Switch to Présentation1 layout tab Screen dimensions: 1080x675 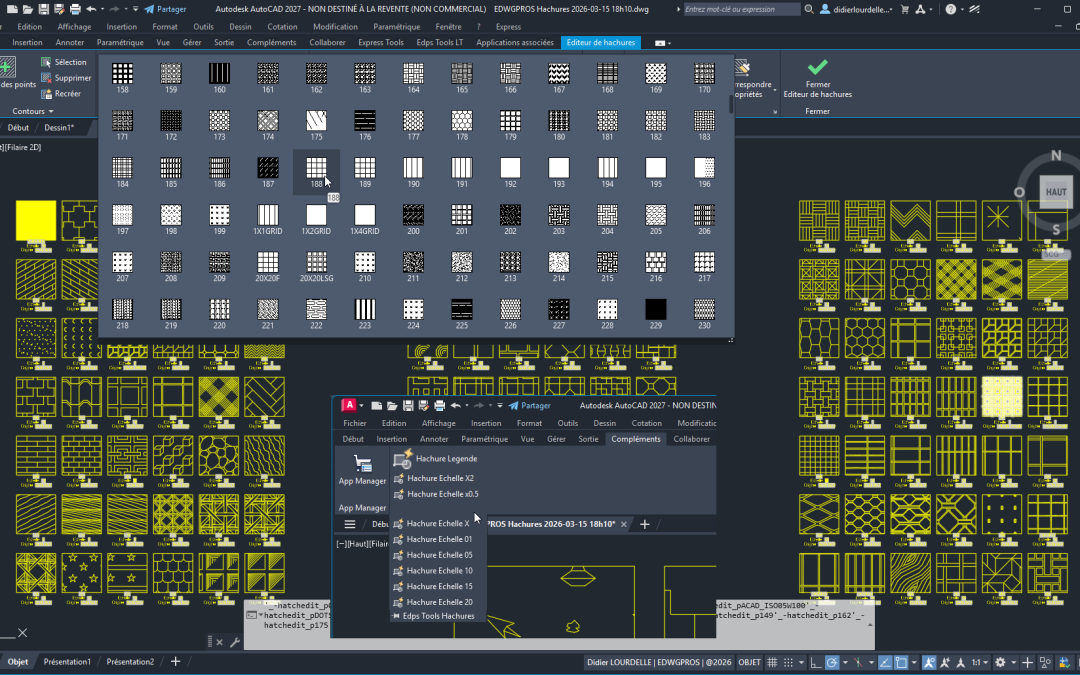67,662
